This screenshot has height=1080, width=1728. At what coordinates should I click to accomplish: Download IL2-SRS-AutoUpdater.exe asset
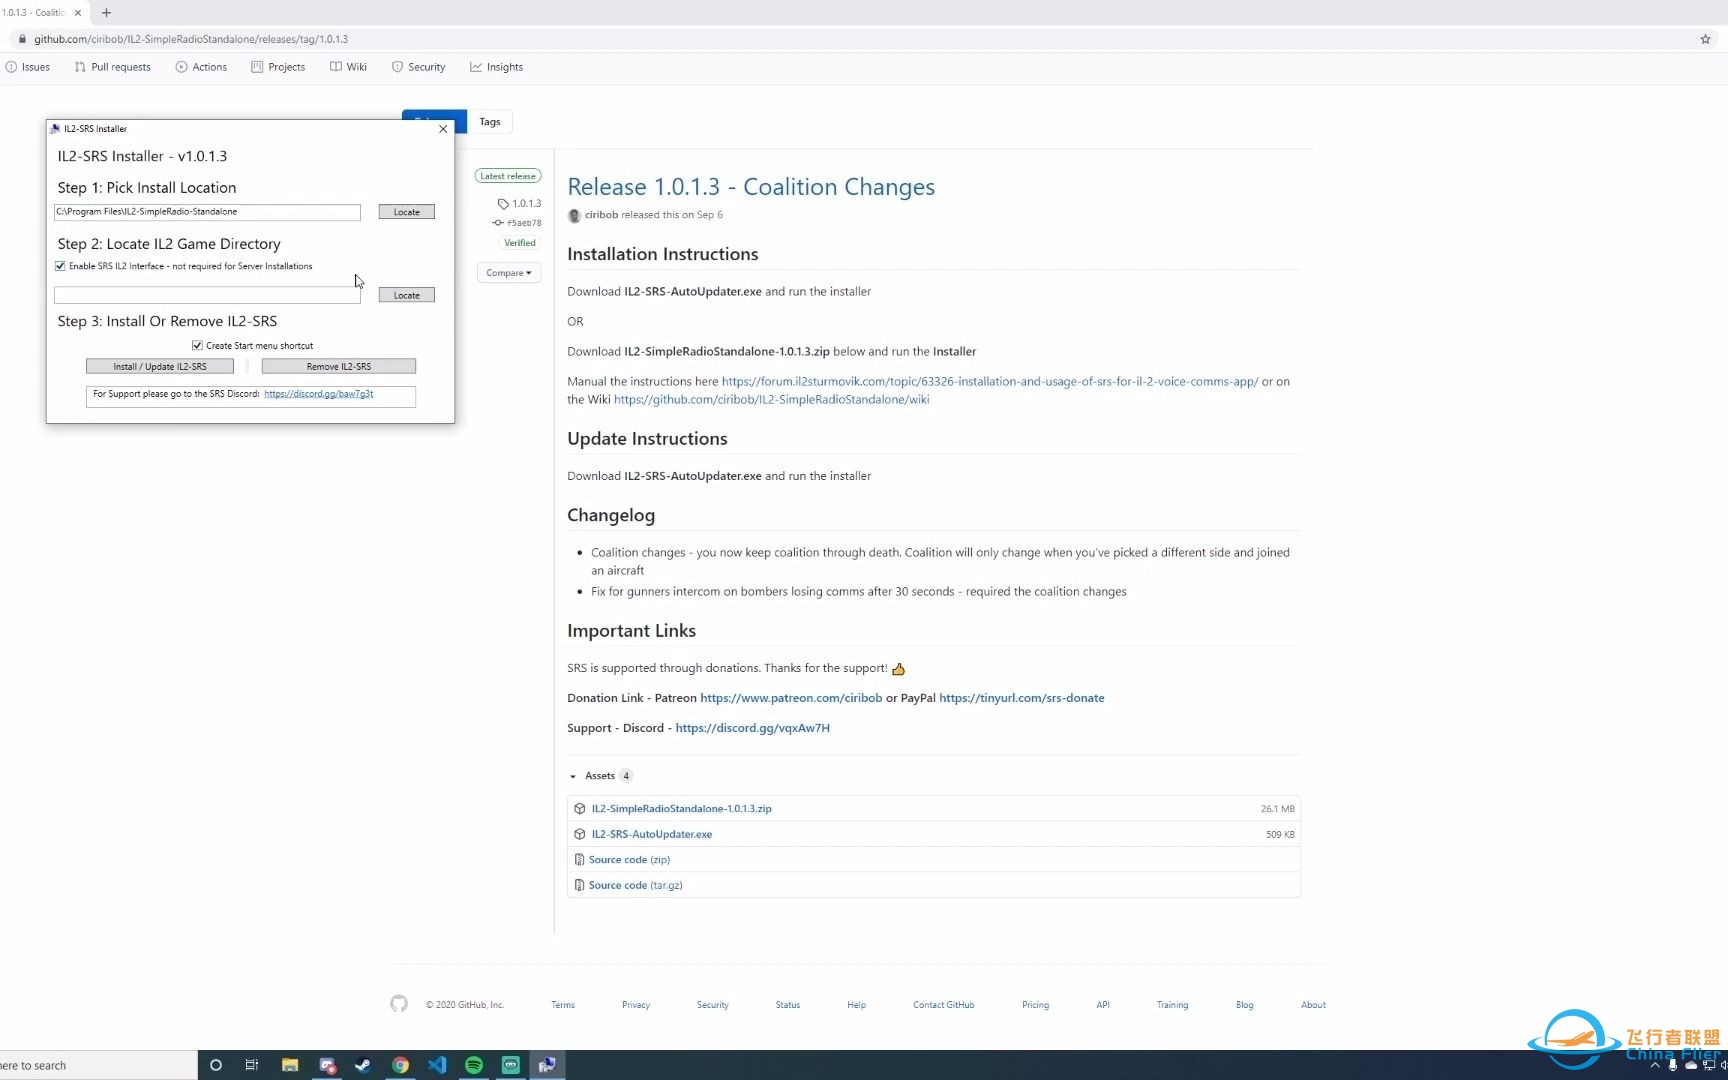click(652, 834)
